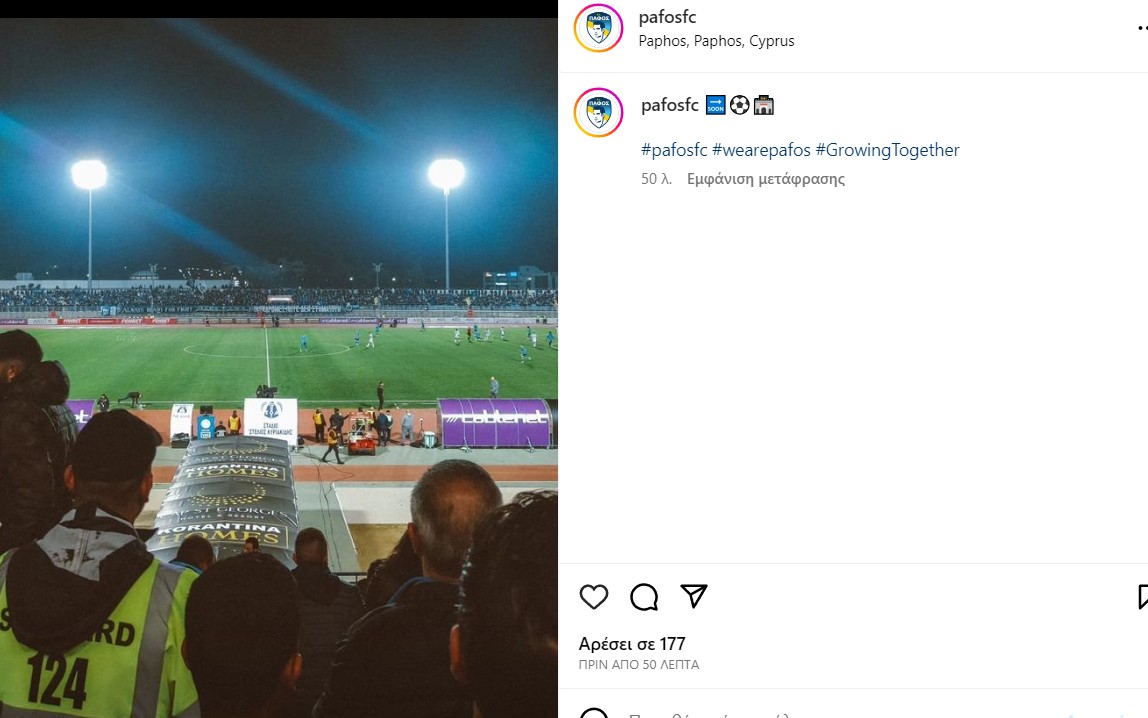Open the pafosfc username in the caption
Viewport: 1148px width, 718px height.
[x=670, y=105]
